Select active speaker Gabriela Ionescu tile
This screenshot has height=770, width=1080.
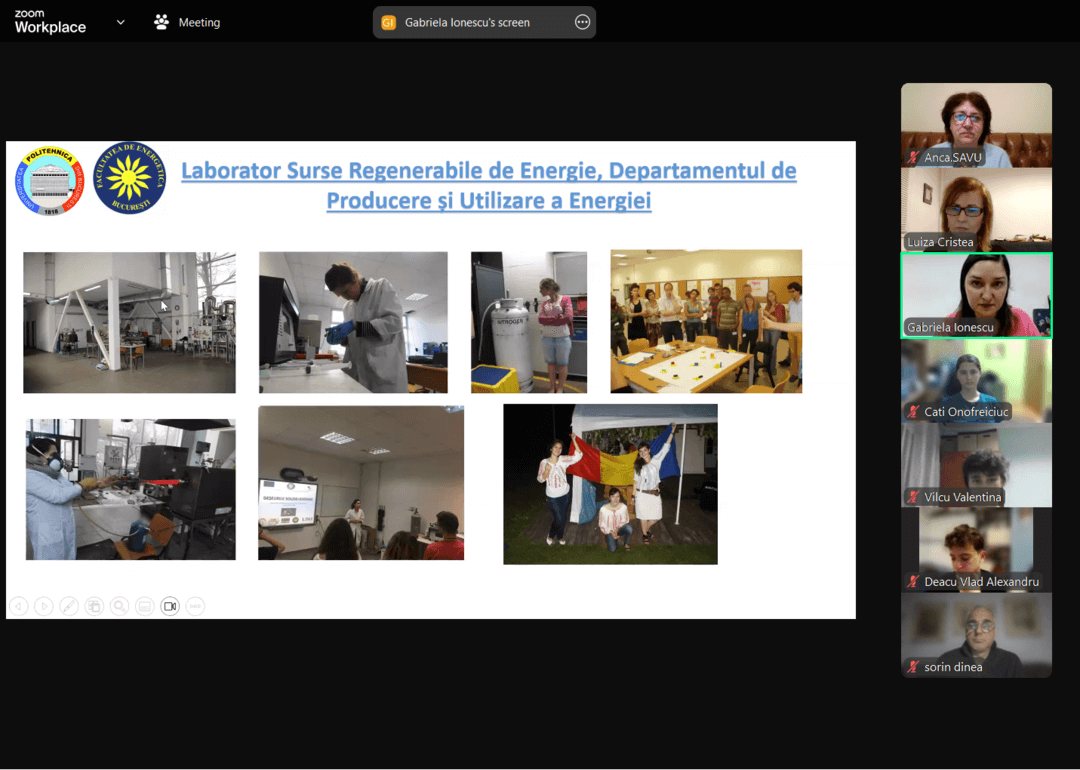click(976, 295)
